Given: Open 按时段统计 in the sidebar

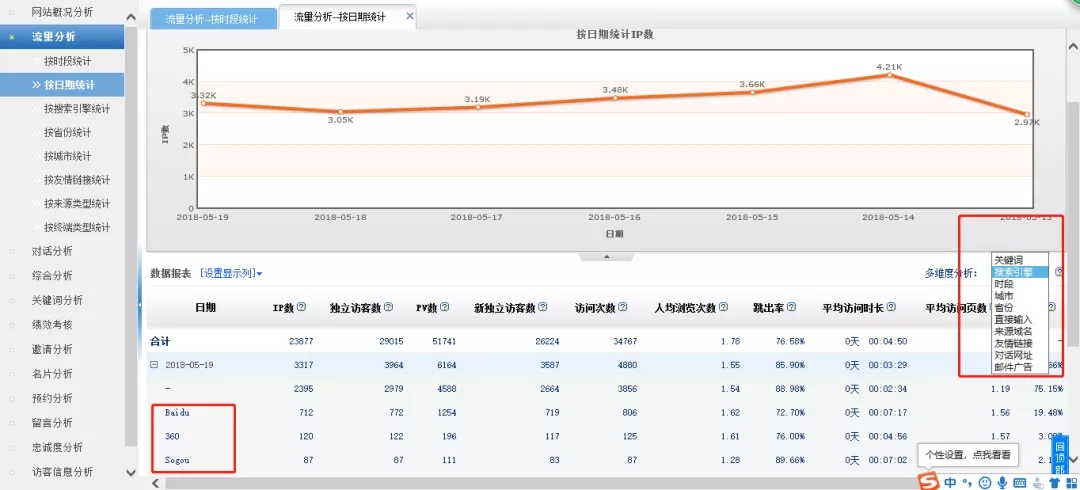Looking at the screenshot, I should click(x=68, y=61).
